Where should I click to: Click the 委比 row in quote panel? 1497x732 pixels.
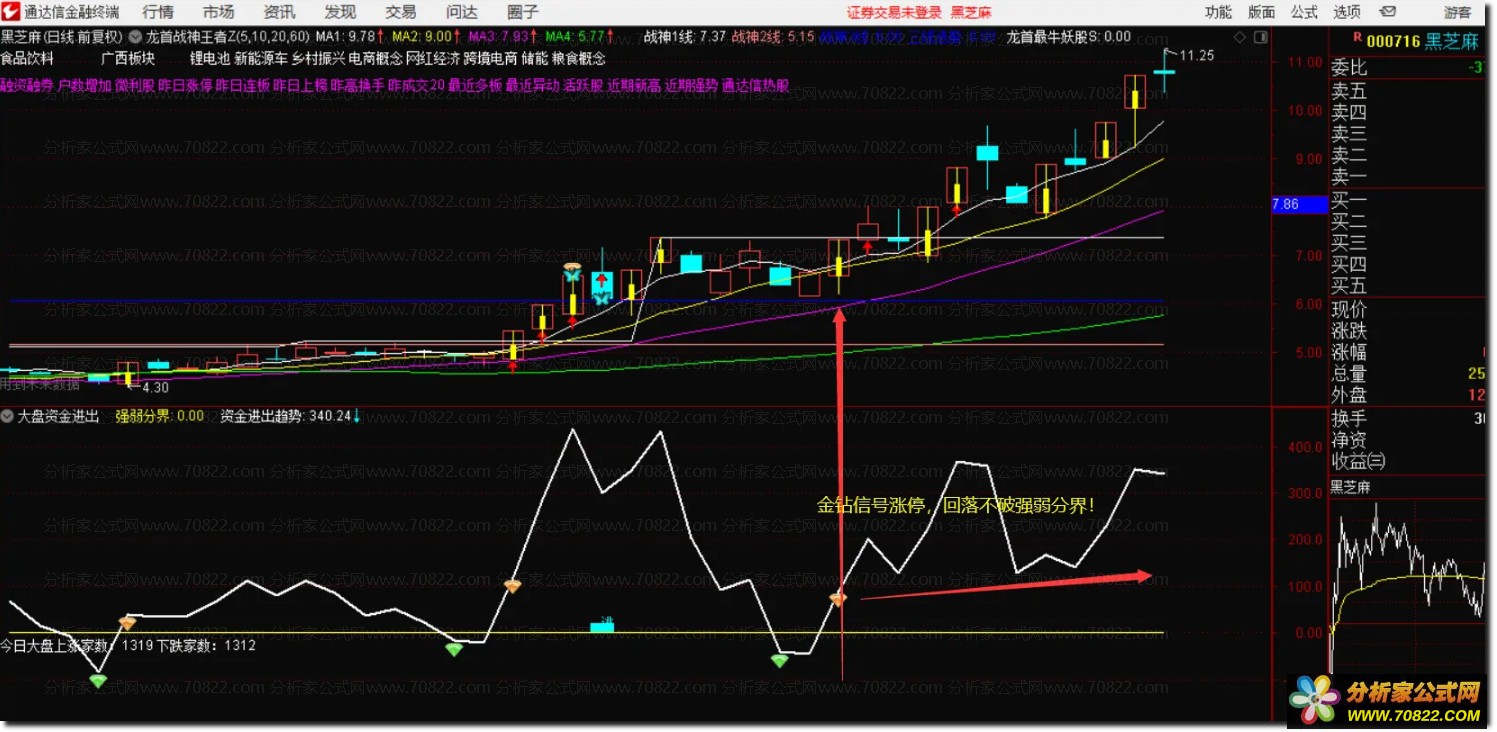(1407, 69)
